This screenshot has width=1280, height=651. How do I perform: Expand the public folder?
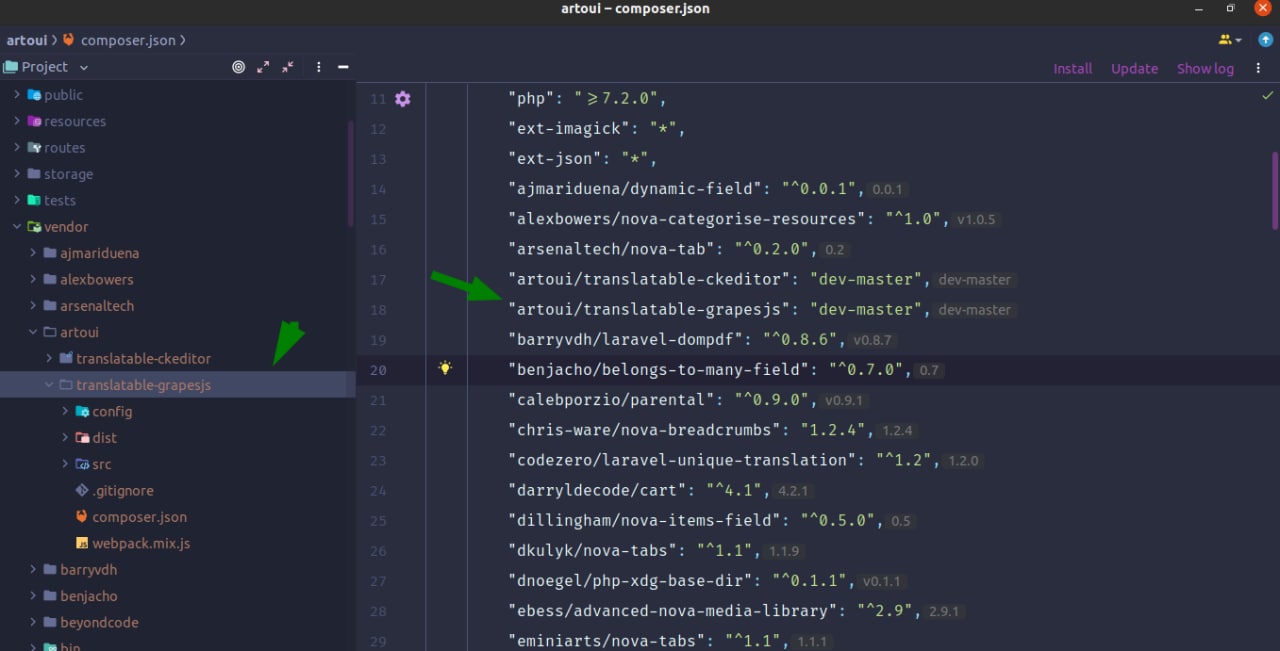point(17,95)
